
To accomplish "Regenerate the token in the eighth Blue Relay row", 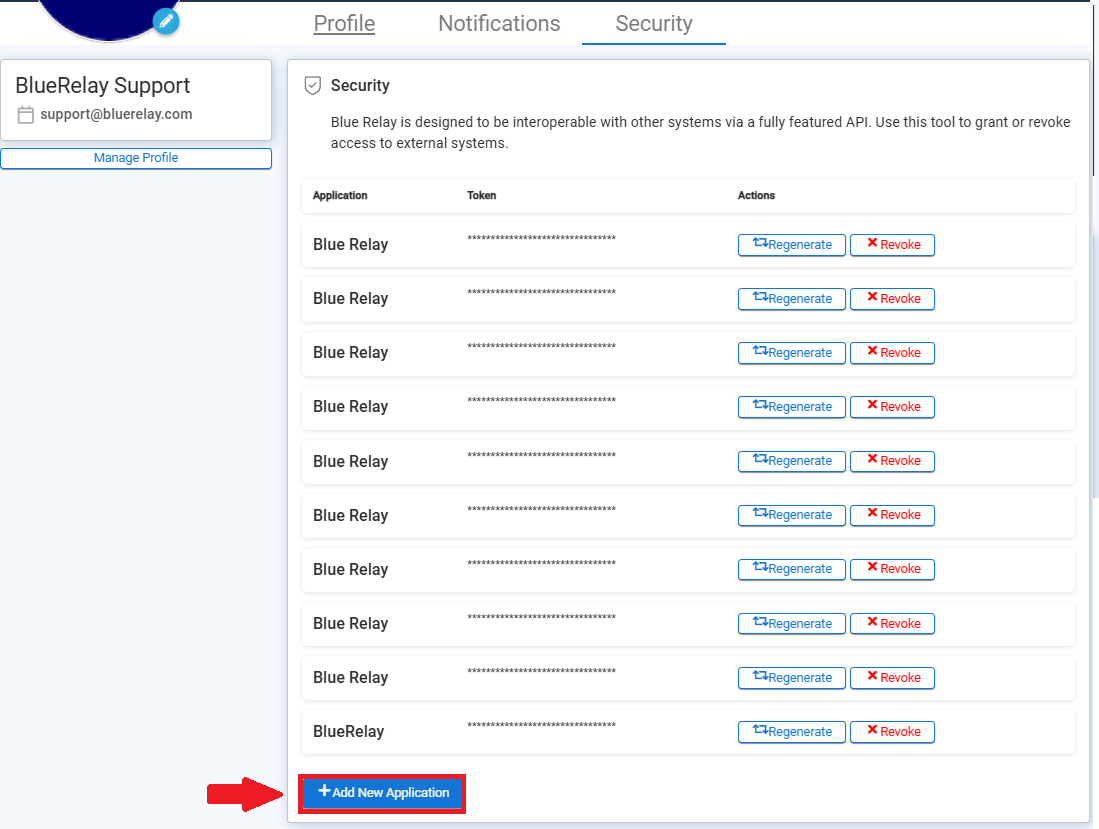I will tap(792, 624).
